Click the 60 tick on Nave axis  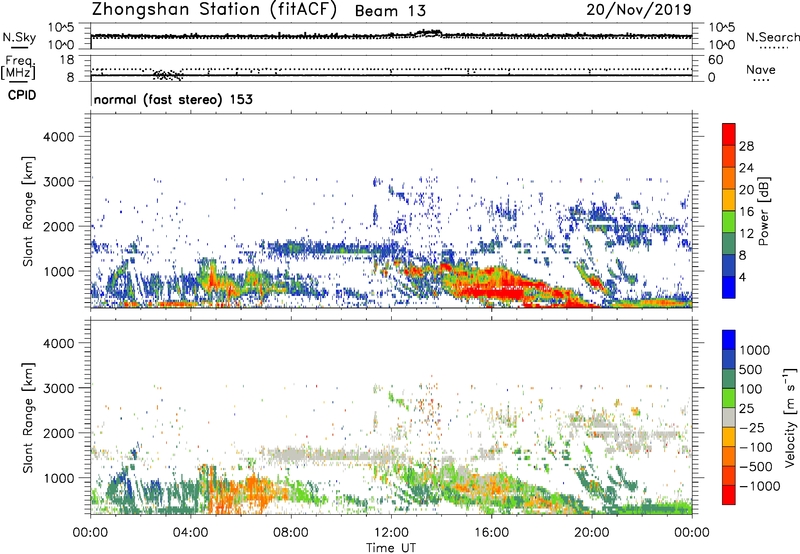[x=716, y=60]
